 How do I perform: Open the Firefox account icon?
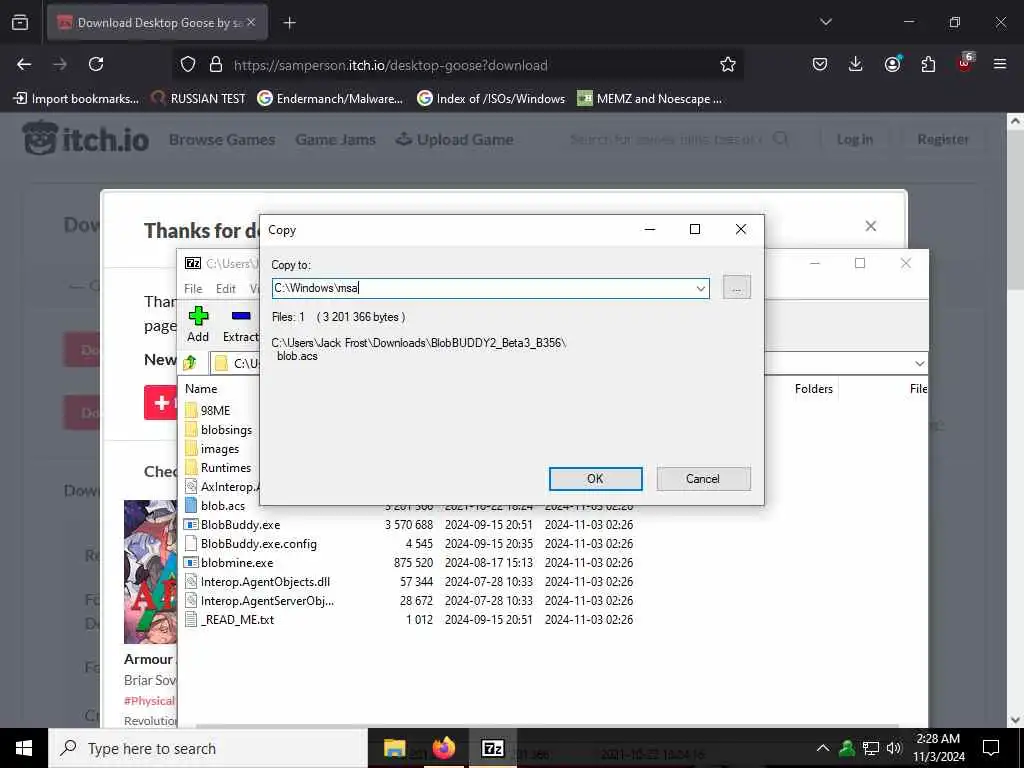pyautogui.click(x=892, y=64)
